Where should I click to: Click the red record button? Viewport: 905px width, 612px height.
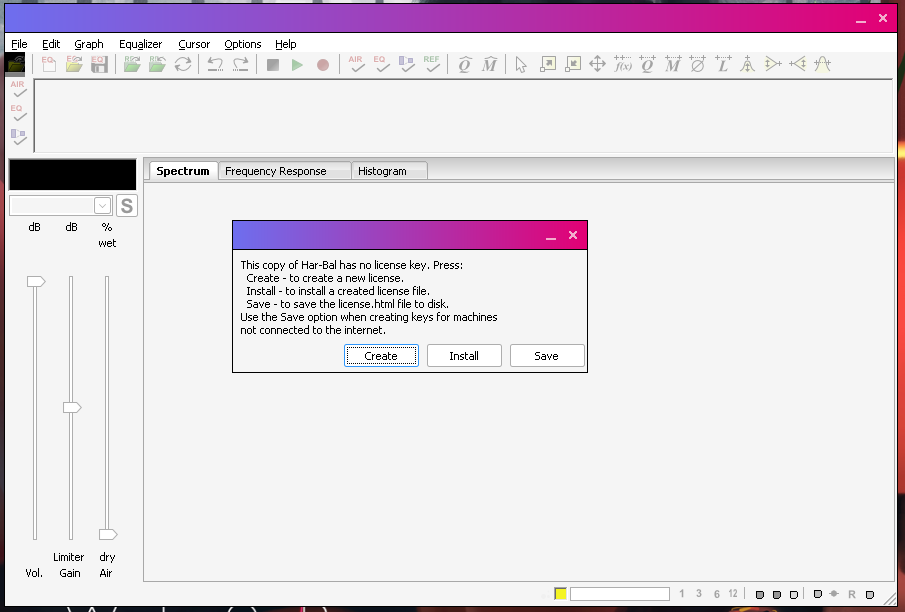tap(323, 65)
